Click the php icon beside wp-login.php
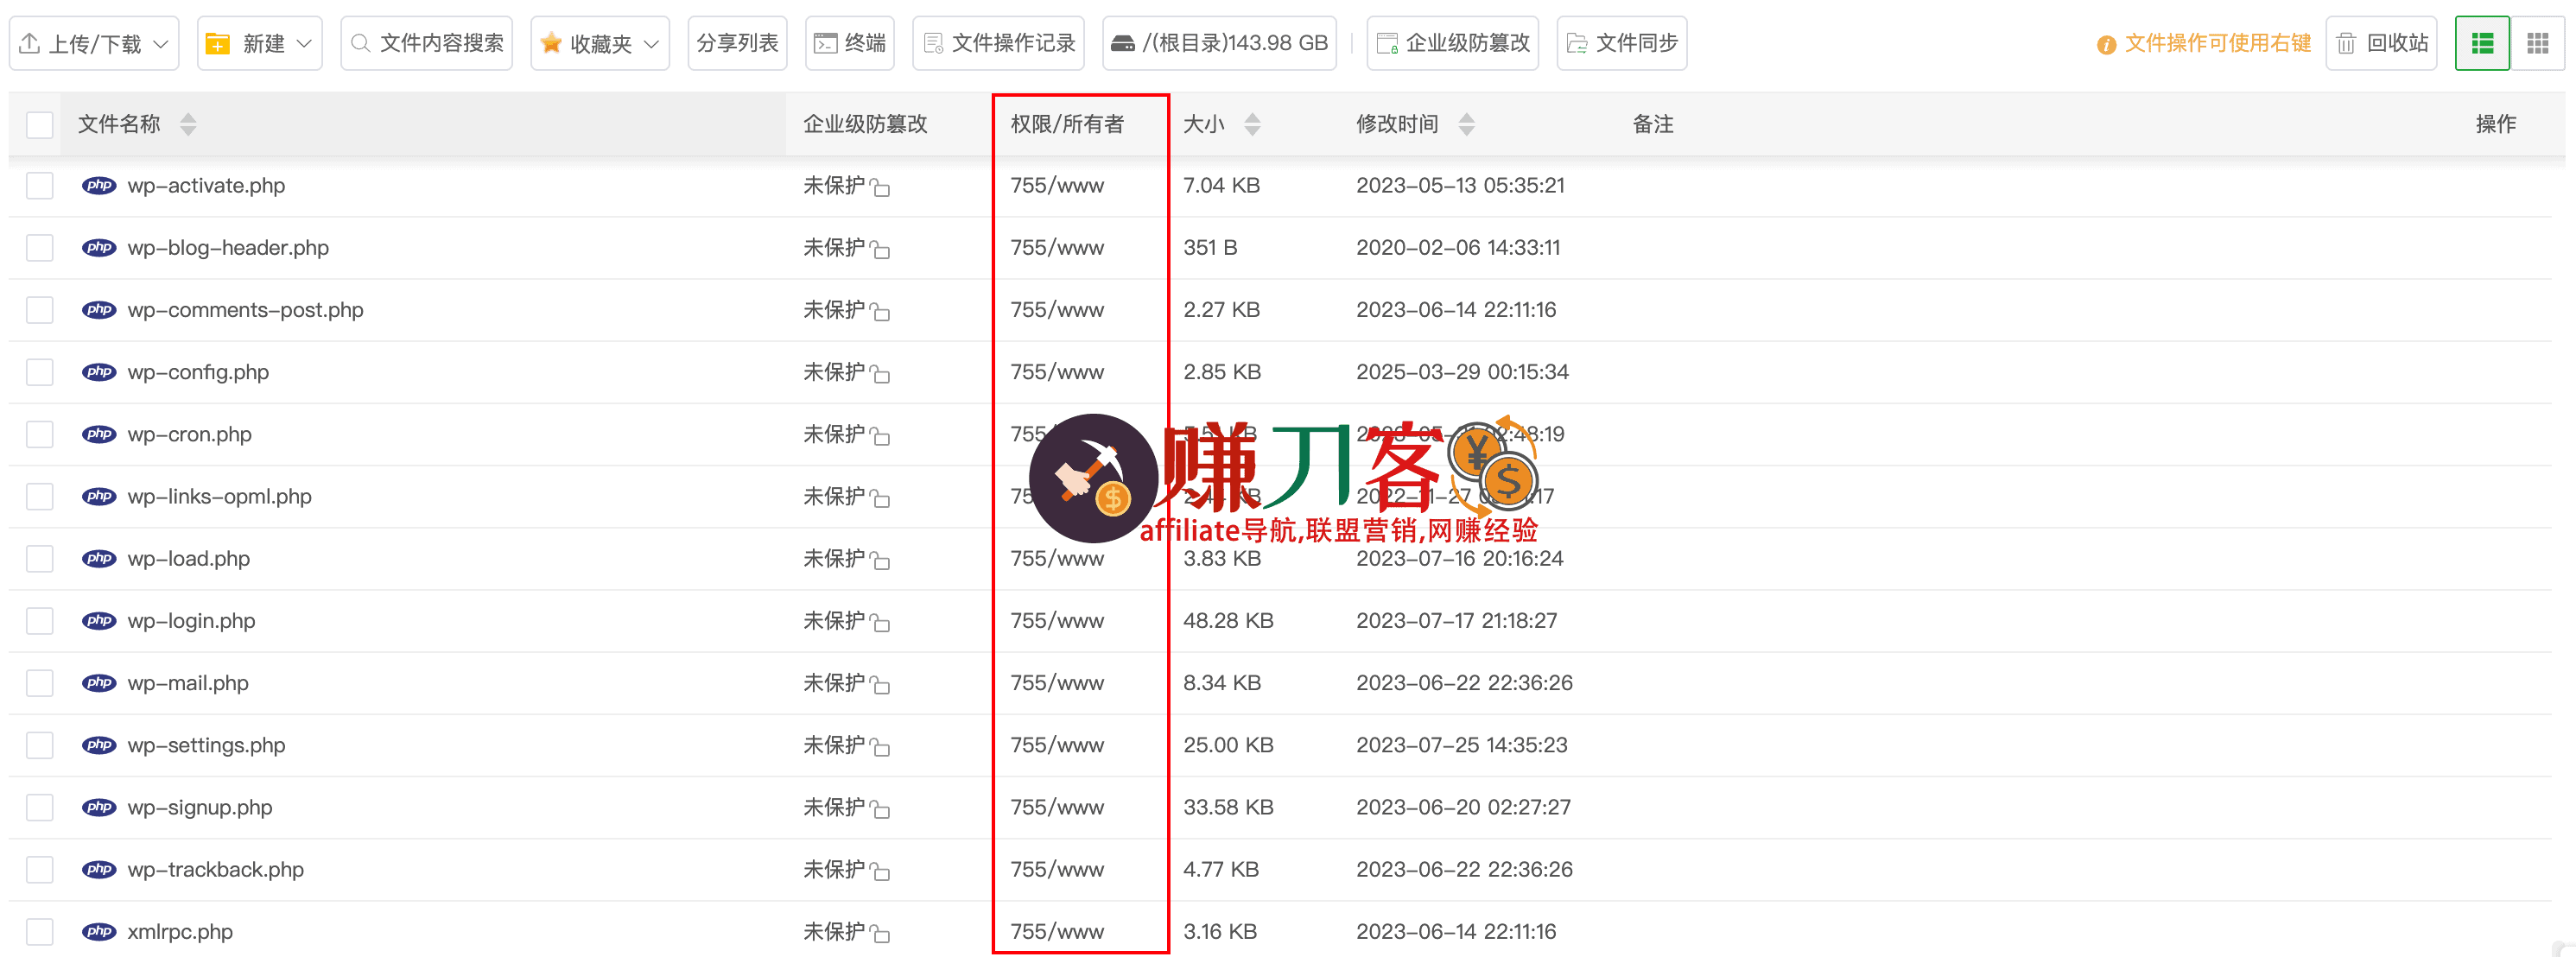 pyautogui.click(x=99, y=620)
